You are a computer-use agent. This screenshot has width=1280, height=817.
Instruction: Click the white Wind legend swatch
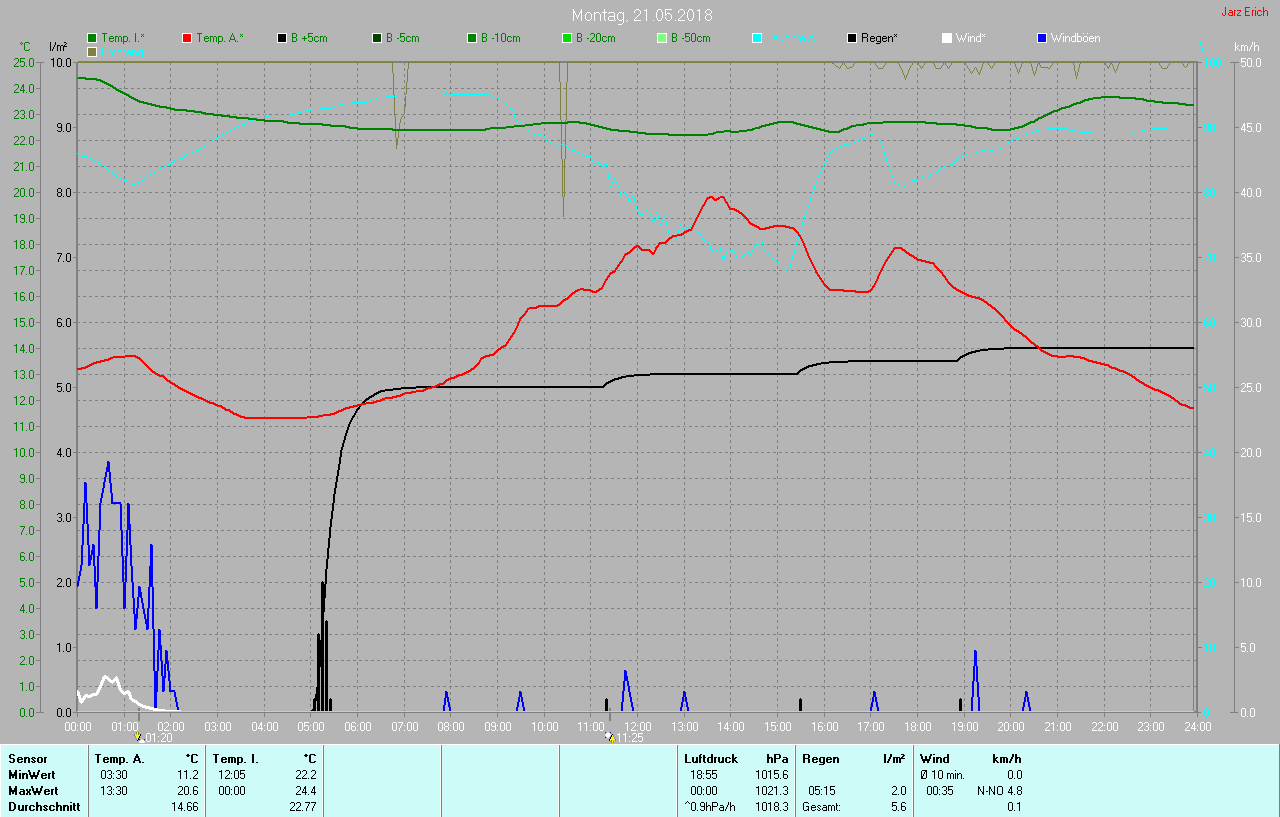947,38
